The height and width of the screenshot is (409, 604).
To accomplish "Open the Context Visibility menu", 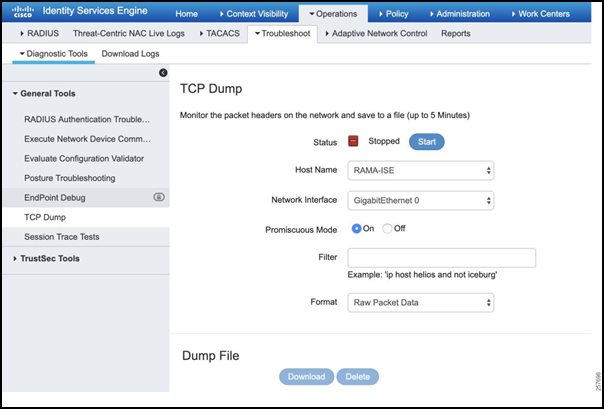I will [x=254, y=14].
